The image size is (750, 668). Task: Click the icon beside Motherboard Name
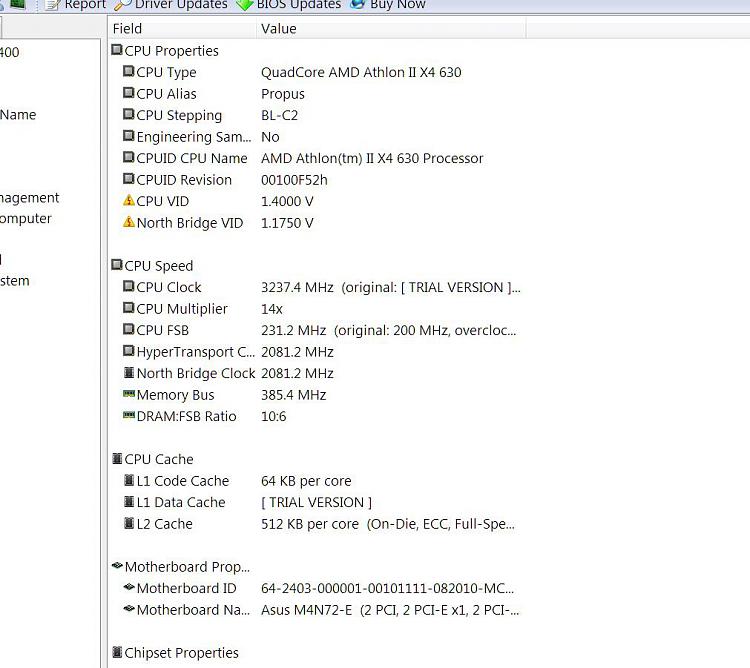pos(129,609)
